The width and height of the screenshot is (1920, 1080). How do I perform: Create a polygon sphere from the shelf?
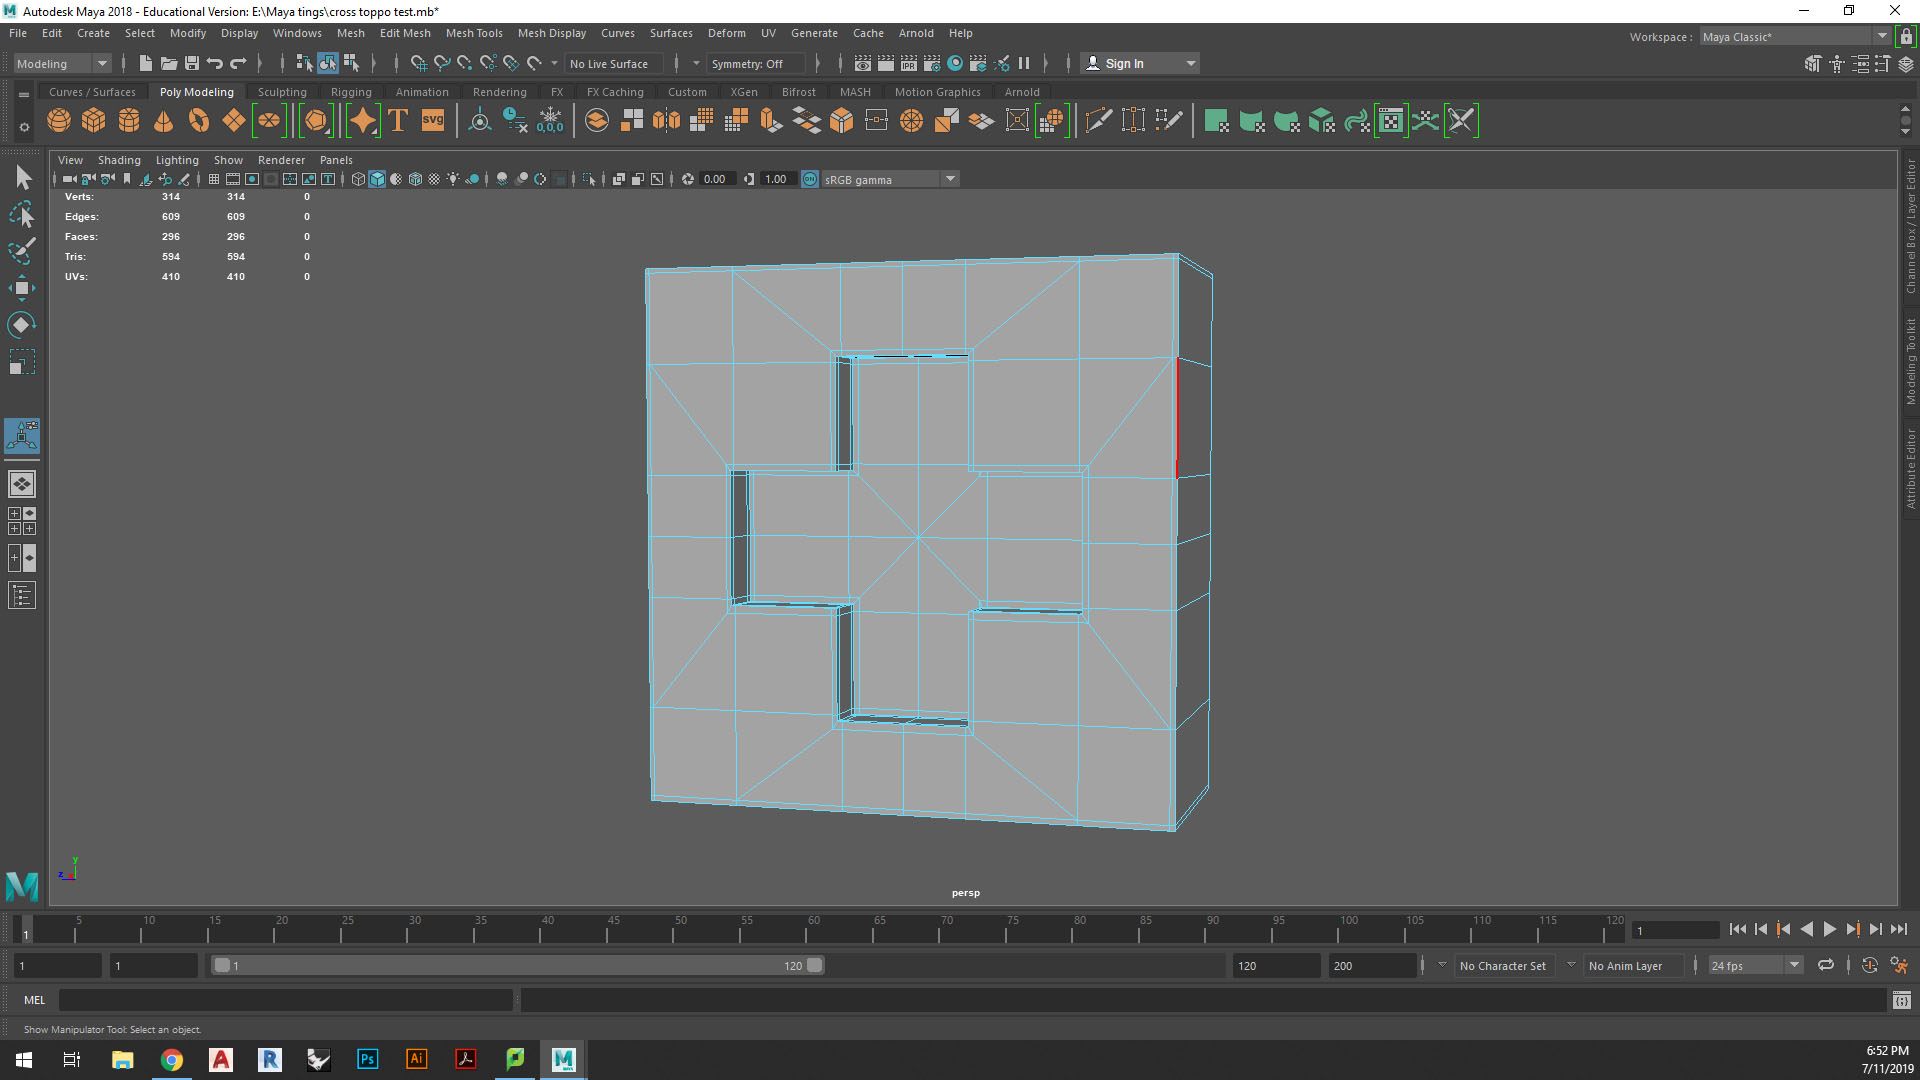pos(59,121)
